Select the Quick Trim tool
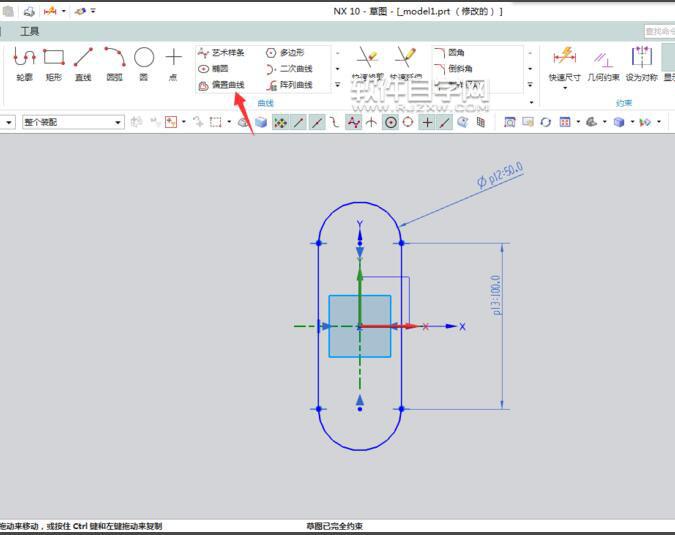Viewport: 675px width, 535px height. coord(367,64)
